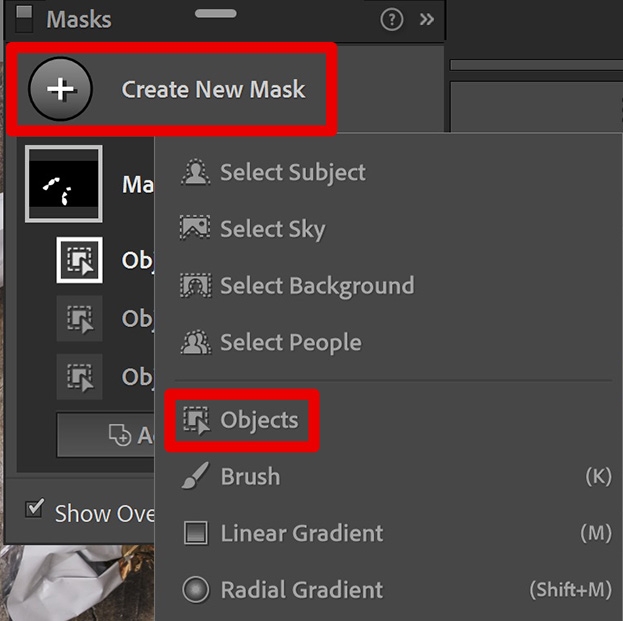Click the Radial Gradient circle icon
The image size is (623, 621).
tap(195, 590)
